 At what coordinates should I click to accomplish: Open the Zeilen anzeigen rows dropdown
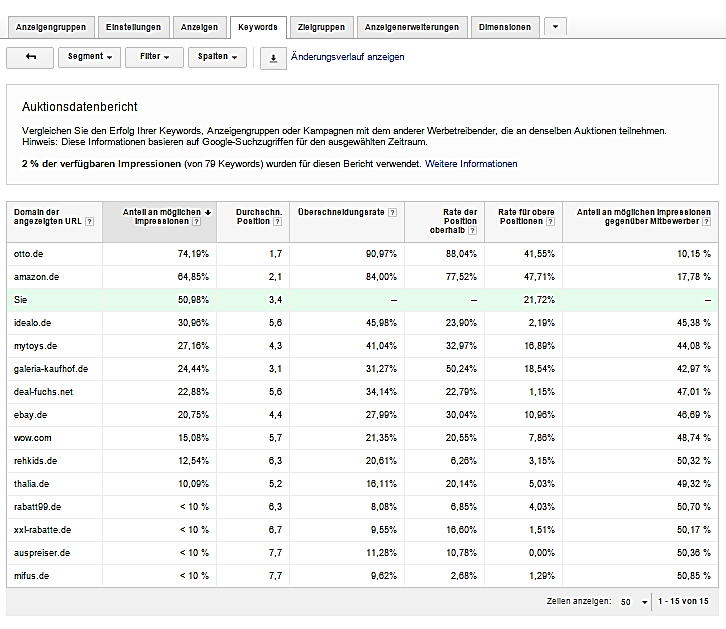[x=634, y=602]
